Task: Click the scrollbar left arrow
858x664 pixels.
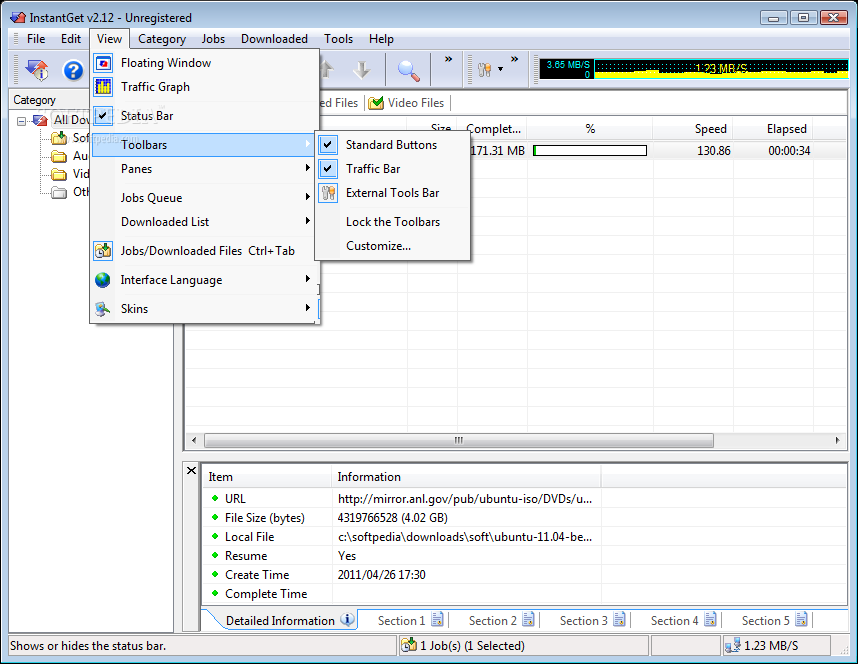Action: (194, 440)
